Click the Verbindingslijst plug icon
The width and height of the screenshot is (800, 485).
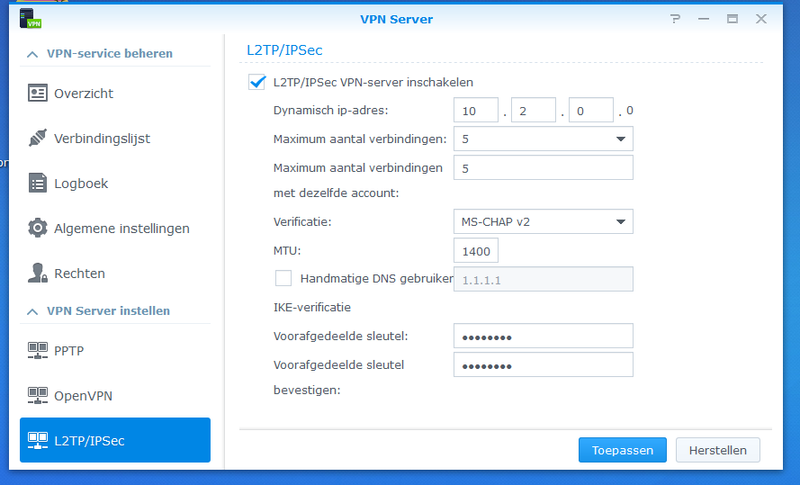pyautogui.click(x=38, y=138)
